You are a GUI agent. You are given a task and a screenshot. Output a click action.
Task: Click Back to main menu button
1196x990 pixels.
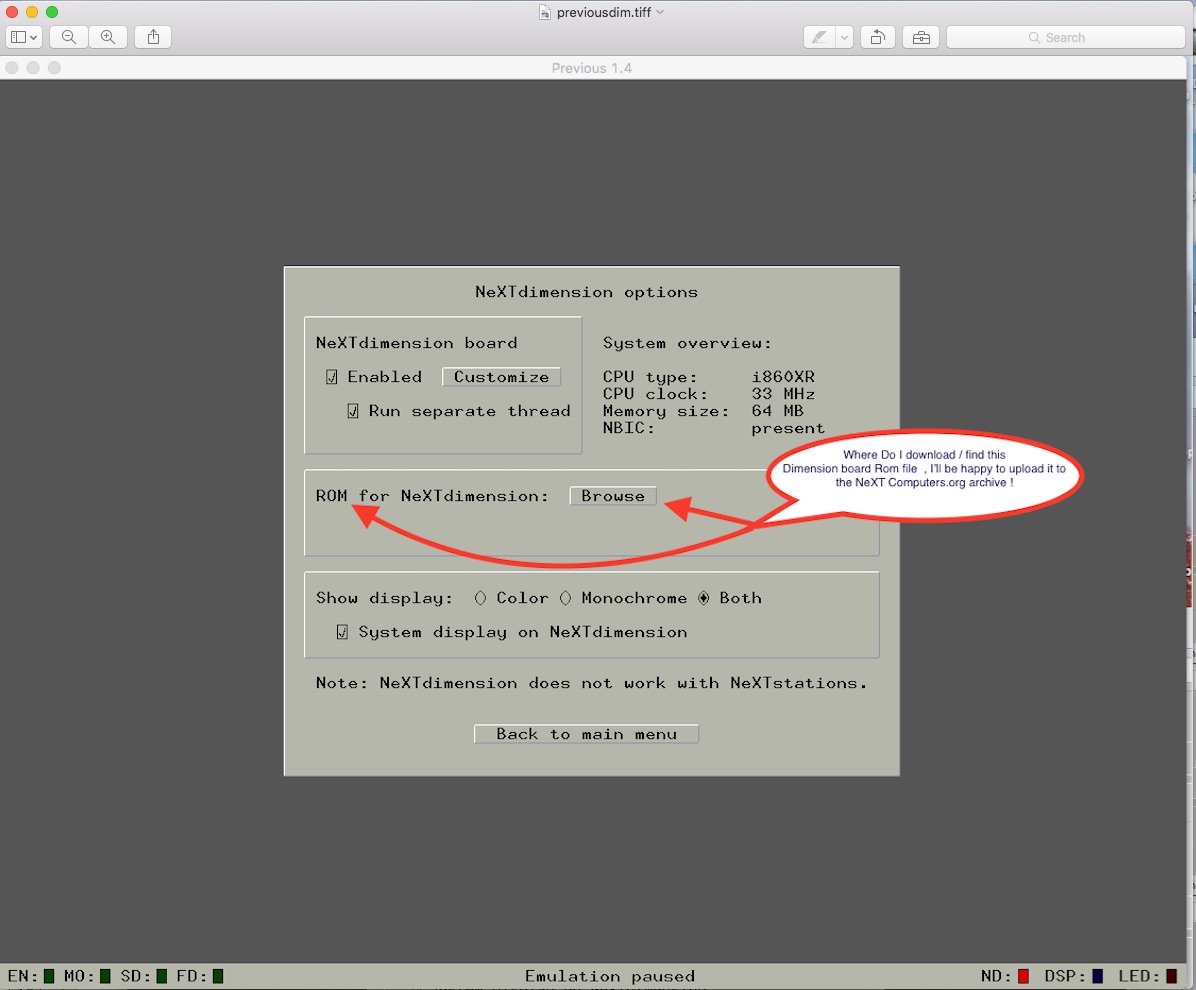click(x=586, y=734)
